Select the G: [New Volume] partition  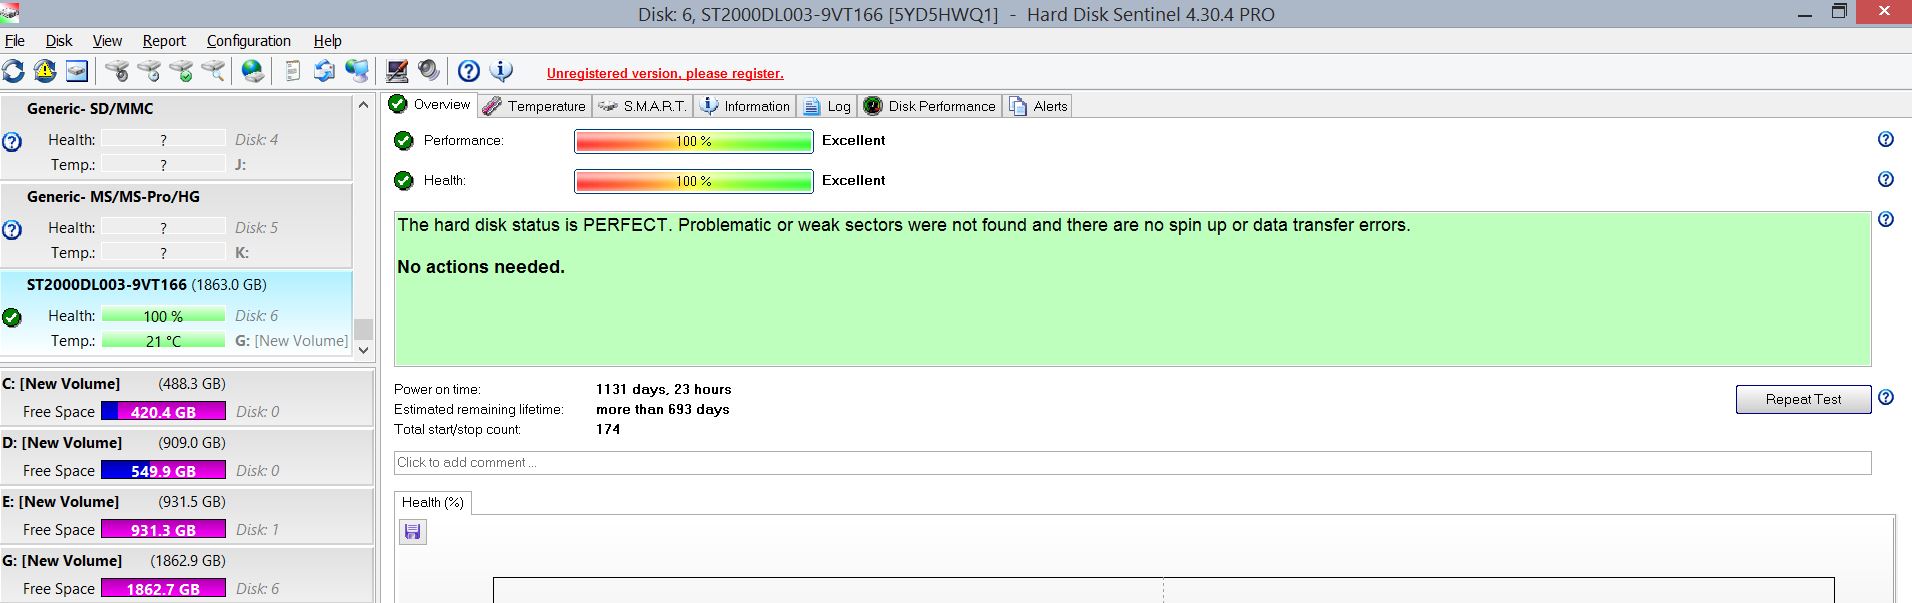(187, 574)
